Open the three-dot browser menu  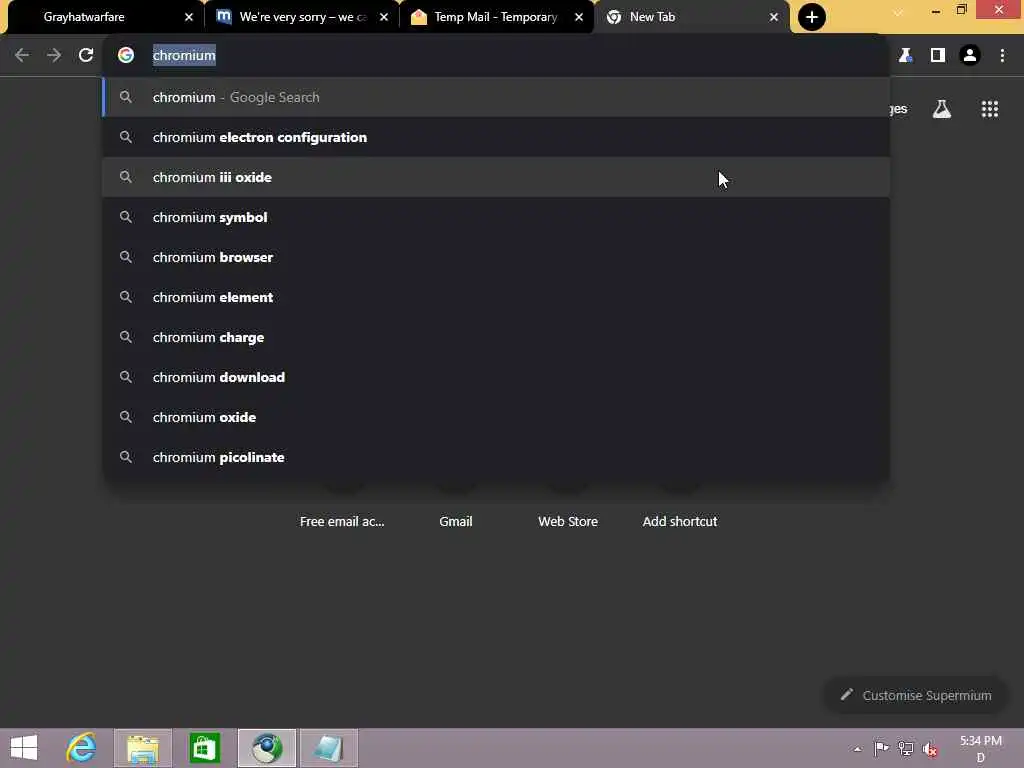tap(1002, 56)
